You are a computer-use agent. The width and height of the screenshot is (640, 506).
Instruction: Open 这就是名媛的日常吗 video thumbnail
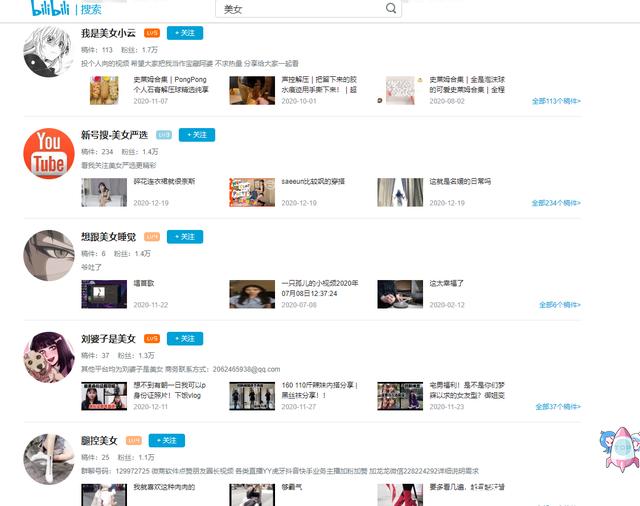click(x=400, y=192)
